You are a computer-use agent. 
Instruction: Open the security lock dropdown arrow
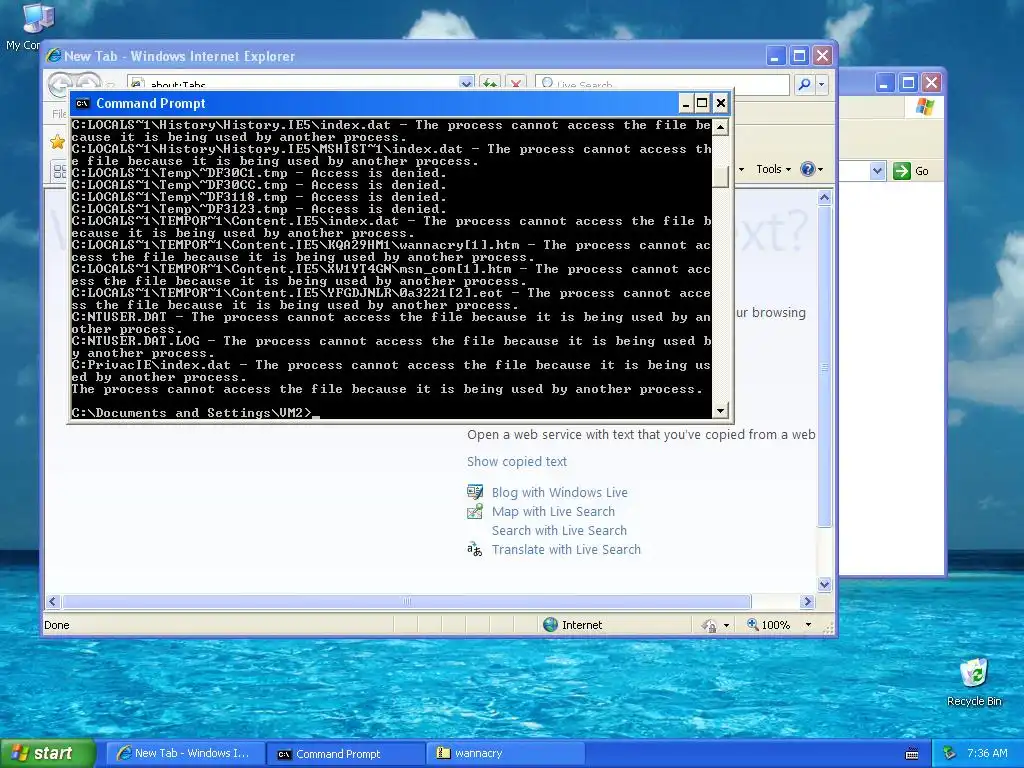pyautogui.click(x=726, y=626)
